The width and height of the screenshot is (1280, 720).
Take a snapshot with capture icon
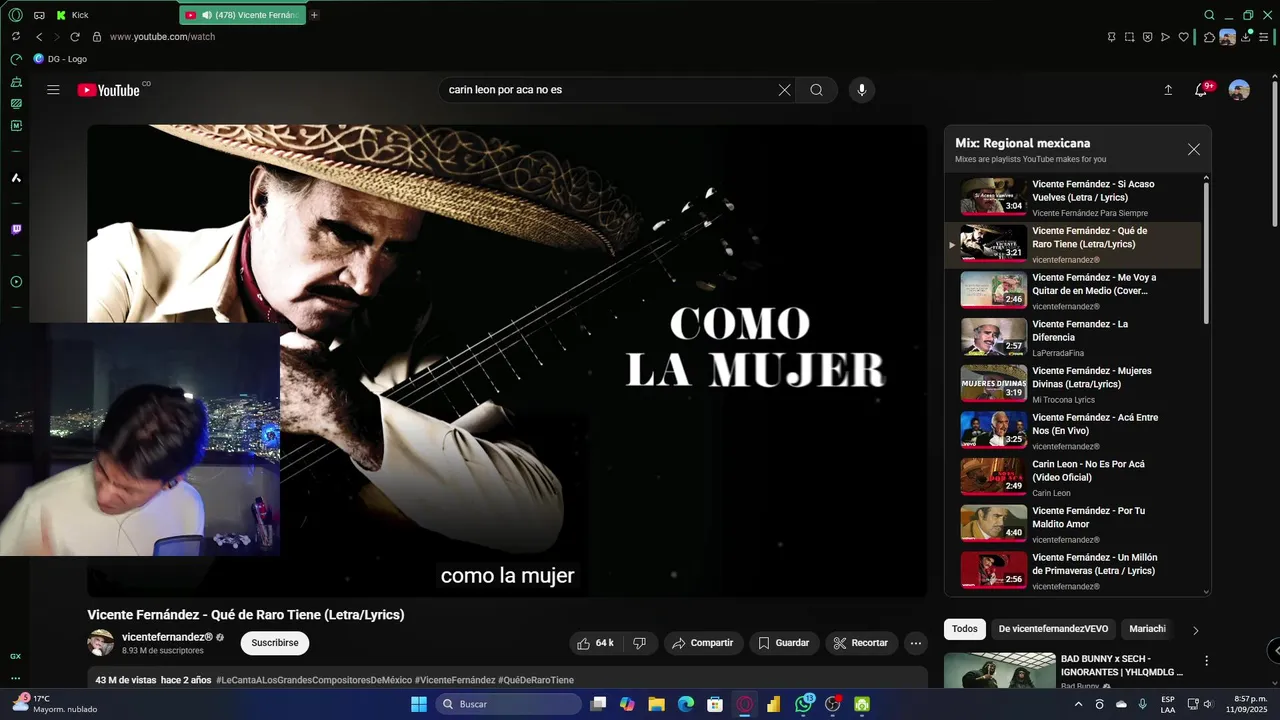[1129, 37]
